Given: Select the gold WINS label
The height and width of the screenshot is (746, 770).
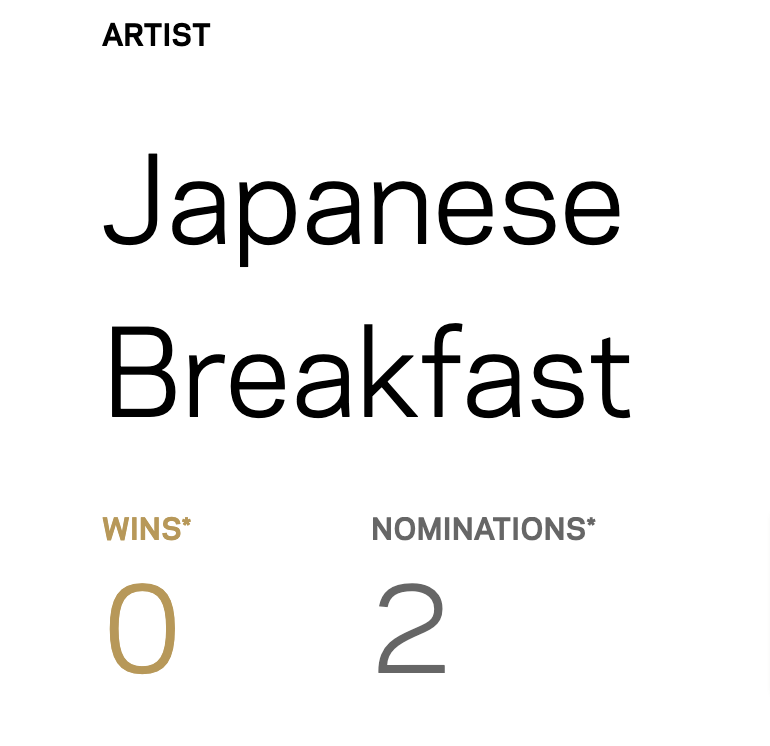Looking at the screenshot, I should [141, 529].
